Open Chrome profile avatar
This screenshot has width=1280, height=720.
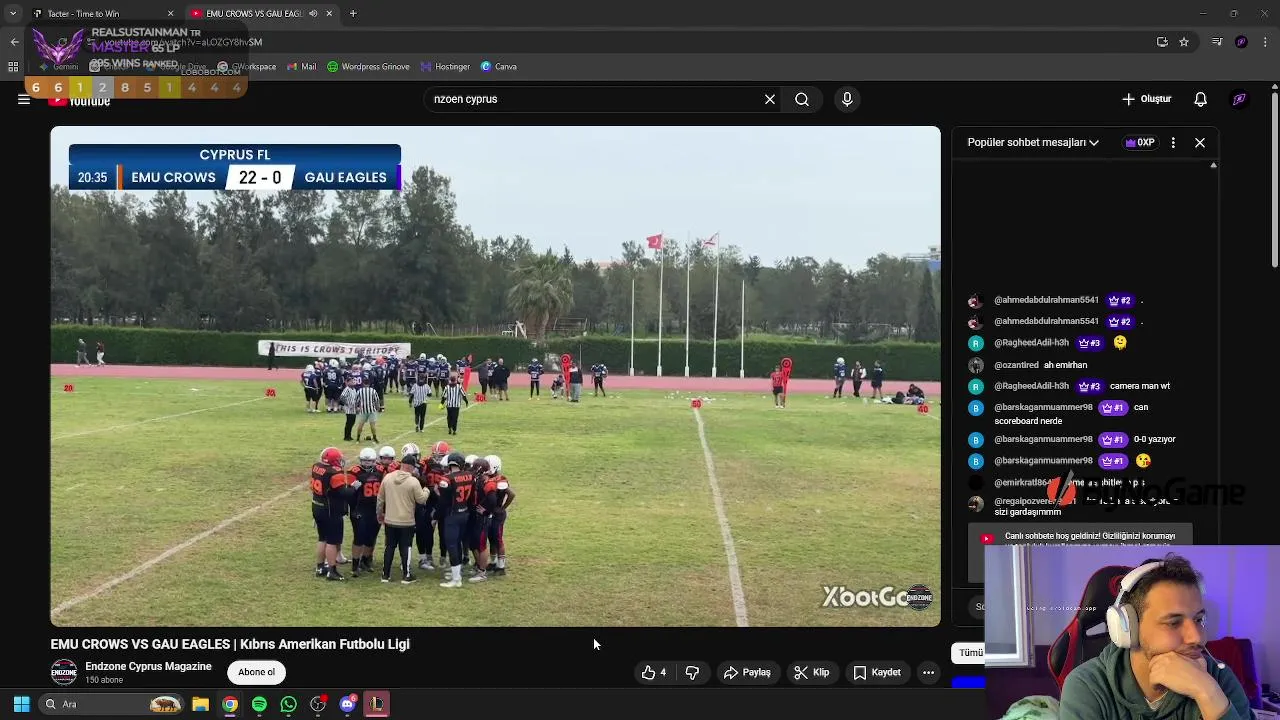pos(1241,42)
